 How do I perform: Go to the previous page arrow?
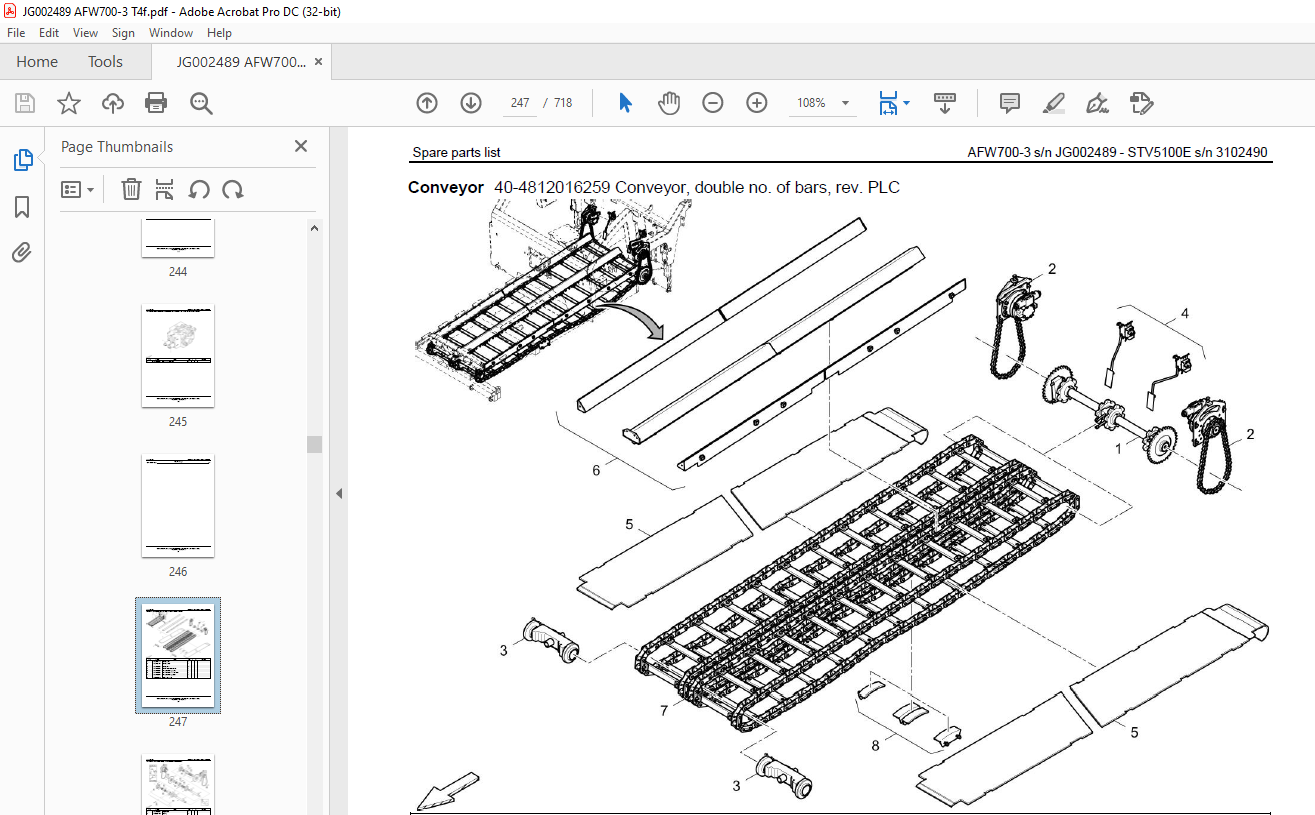(x=427, y=103)
